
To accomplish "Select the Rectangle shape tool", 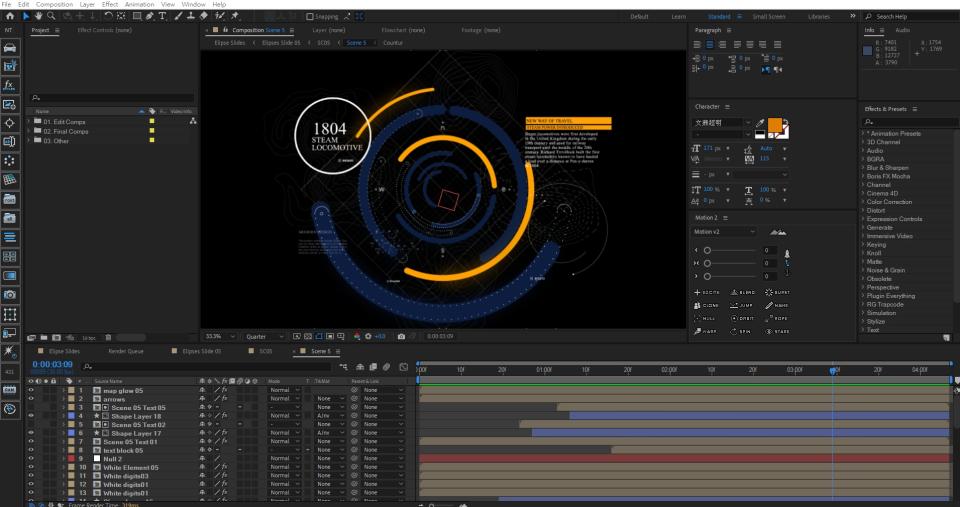I will pyautogui.click(x=136, y=16).
